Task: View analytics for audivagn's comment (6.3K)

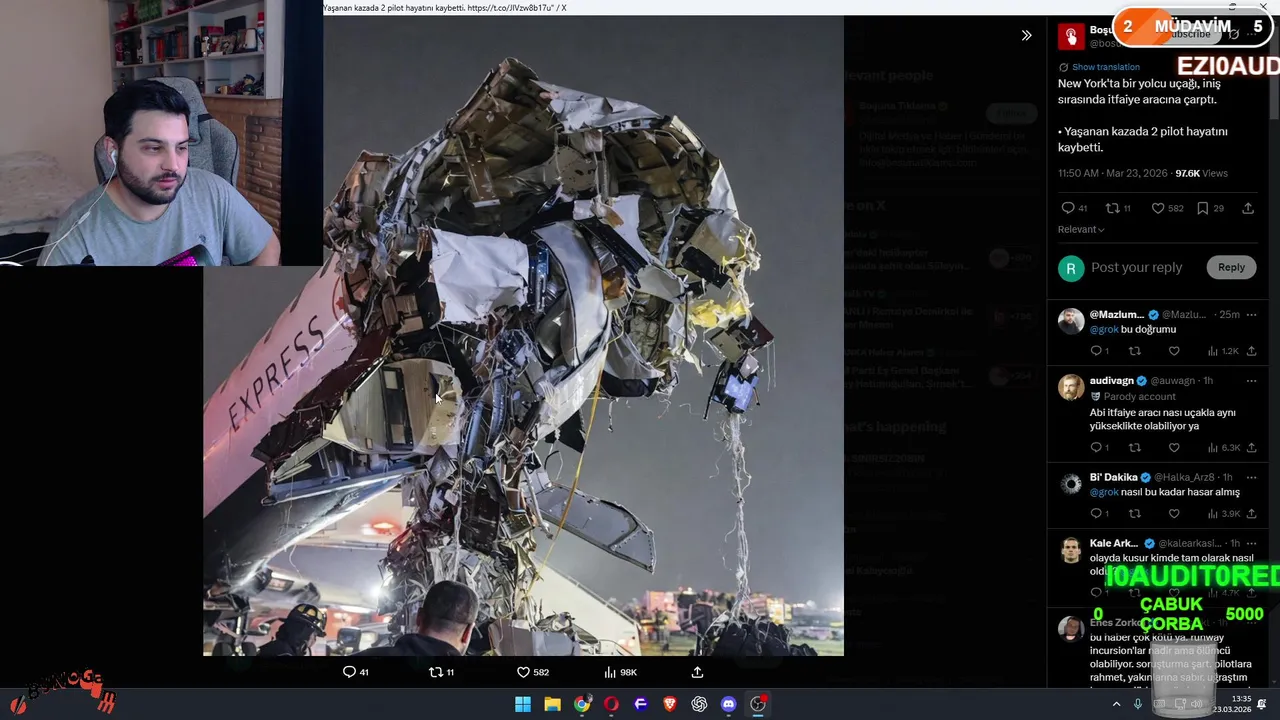Action: pos(1222,447)
